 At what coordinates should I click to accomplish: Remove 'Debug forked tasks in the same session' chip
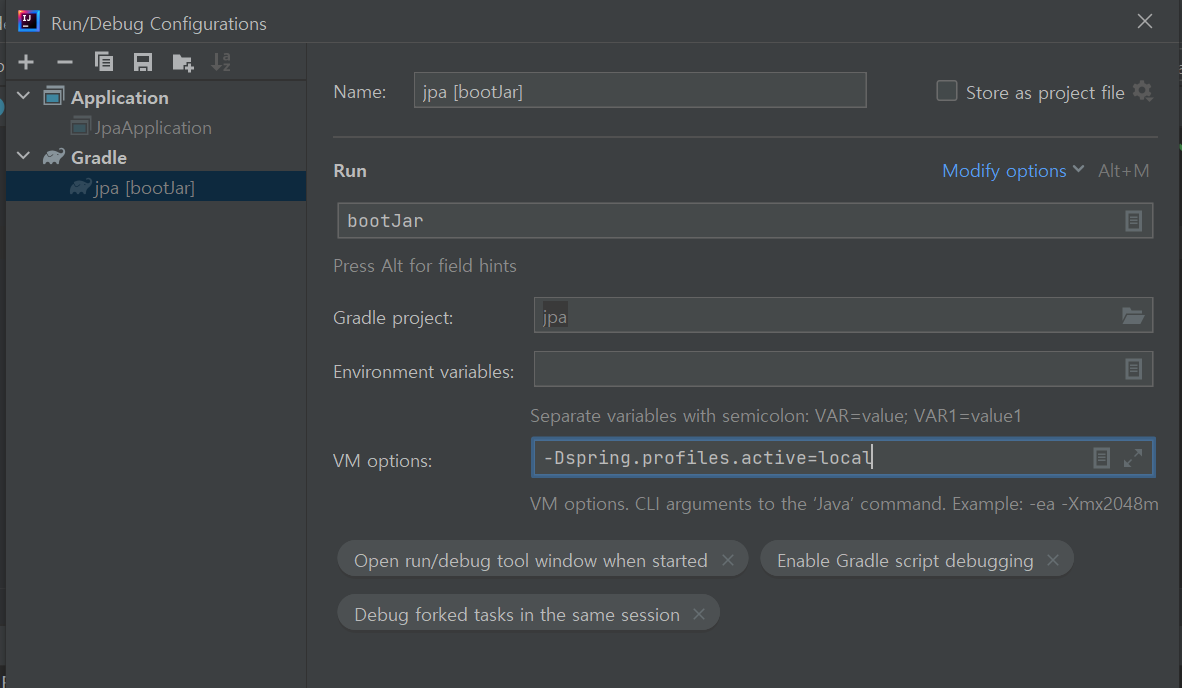700,614
